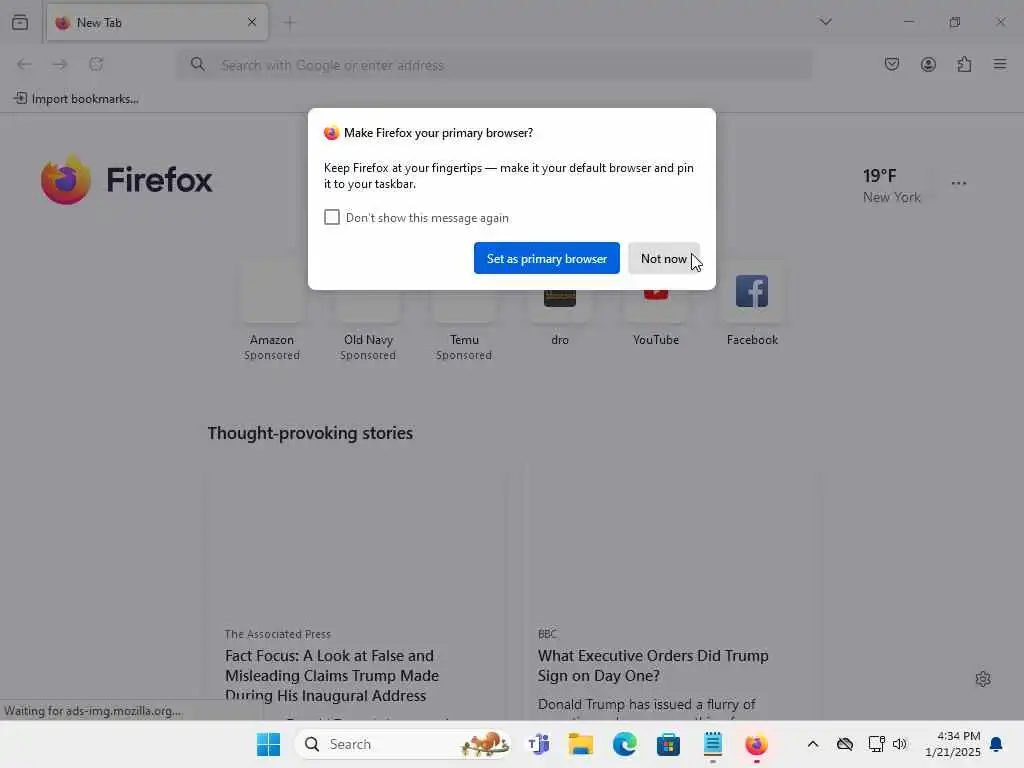The image size is (1024, 768).
Task: Click the Firefox taskbar icon
Action: [x=756, y=744]
